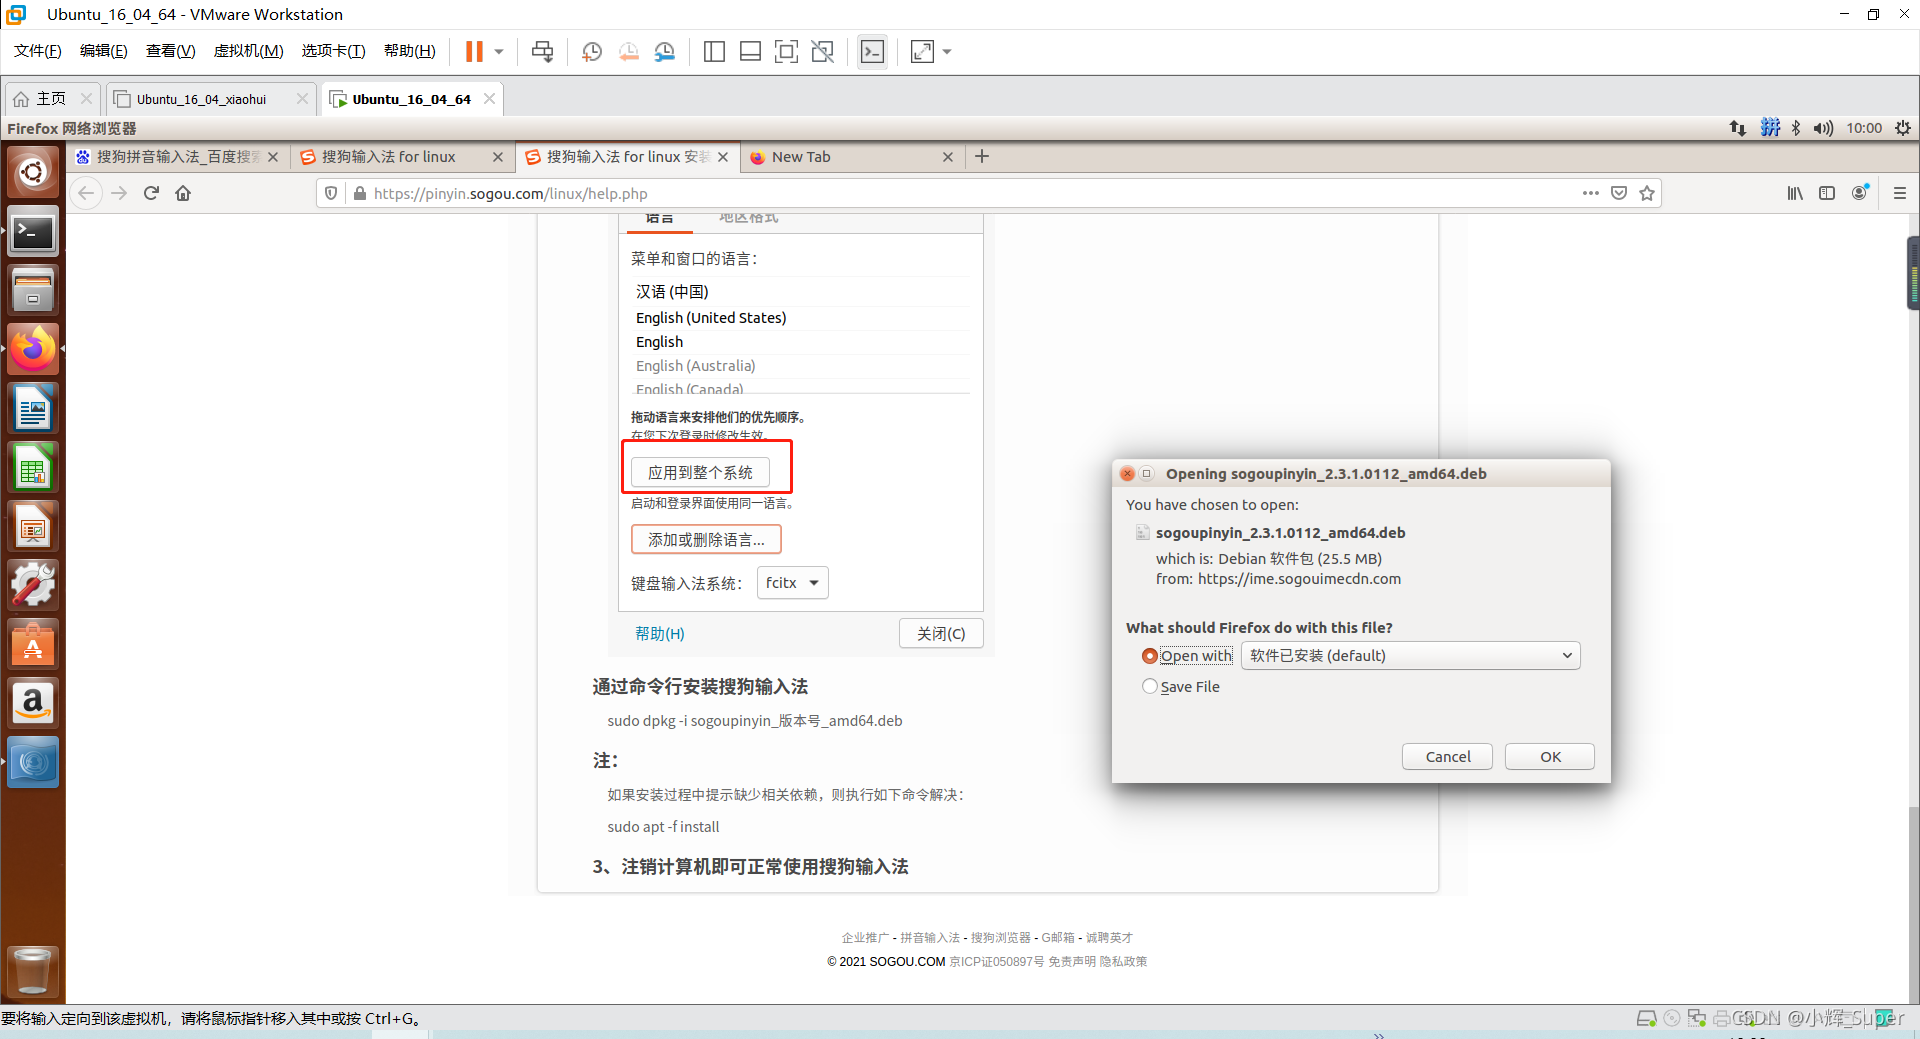
Task: Open Firefox page actions three-dot menu
Action: click(1590, 193)
